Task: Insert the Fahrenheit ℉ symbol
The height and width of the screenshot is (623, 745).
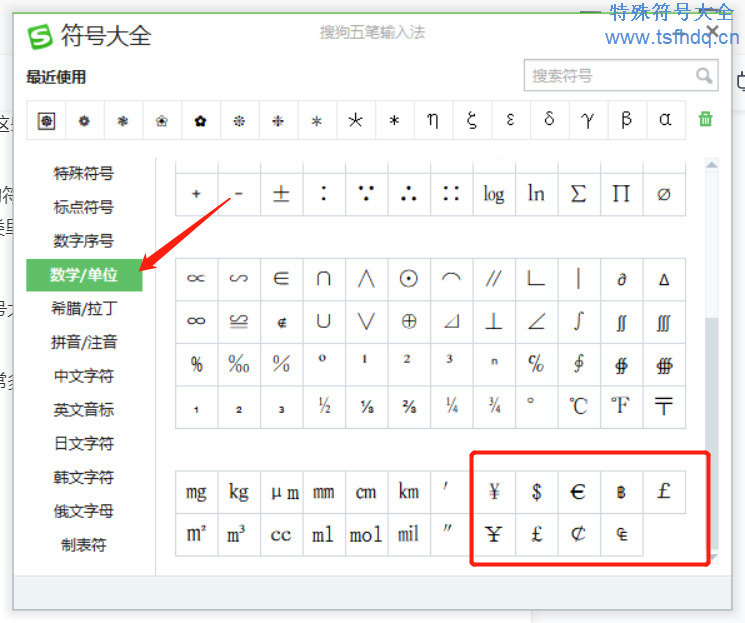Action: click(621, 407)
